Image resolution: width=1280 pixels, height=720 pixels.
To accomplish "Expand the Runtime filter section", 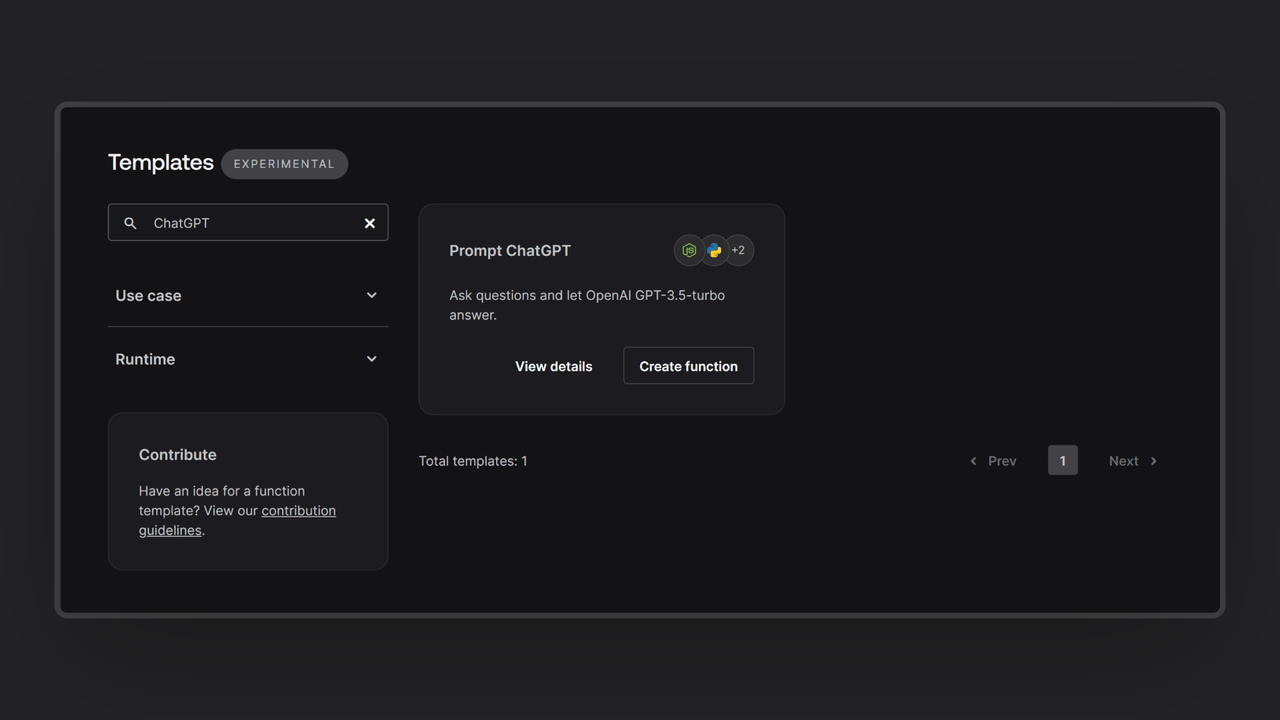I will 145,359.
